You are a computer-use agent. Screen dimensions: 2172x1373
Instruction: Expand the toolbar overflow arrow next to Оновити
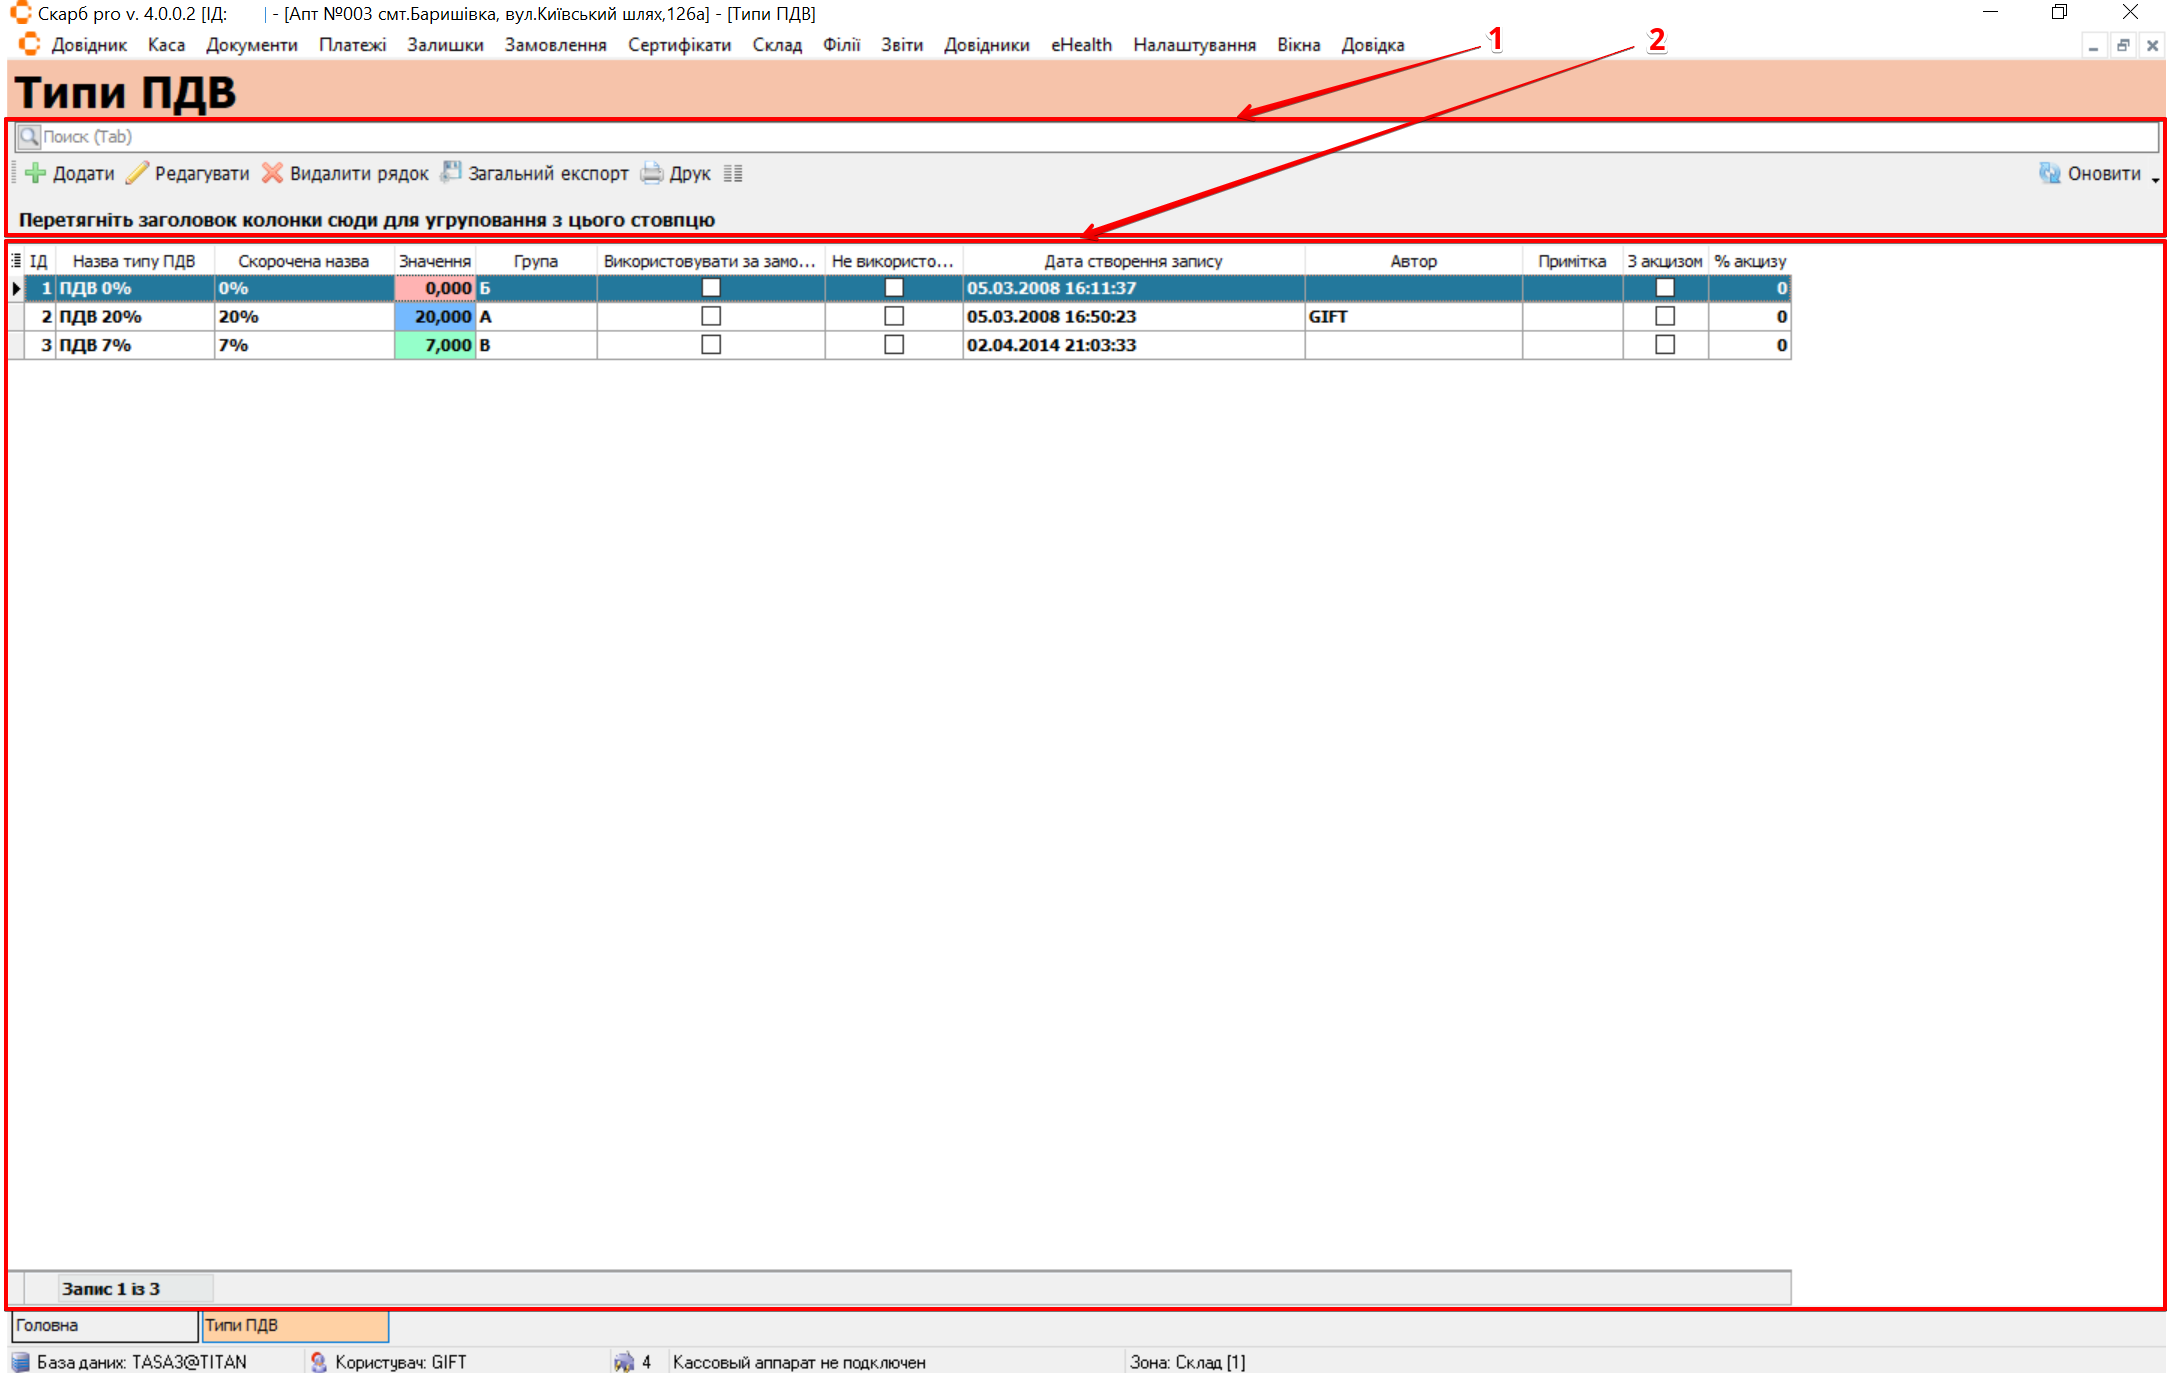coord(2155,180)
